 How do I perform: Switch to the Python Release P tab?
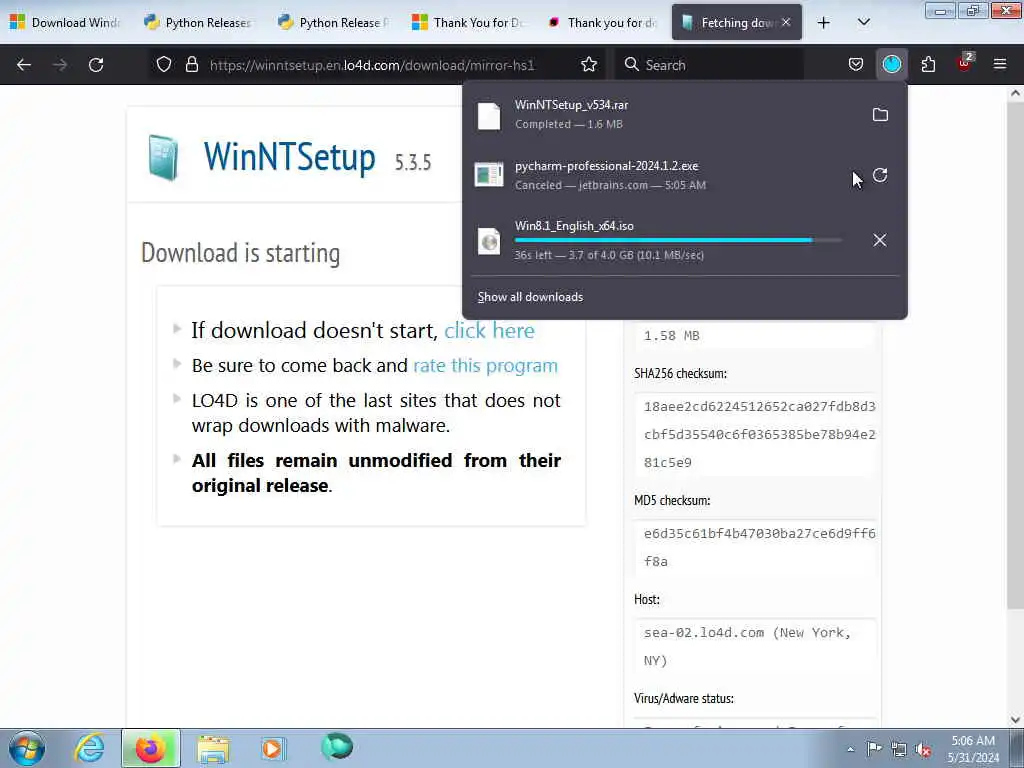(x=334, y=23)
